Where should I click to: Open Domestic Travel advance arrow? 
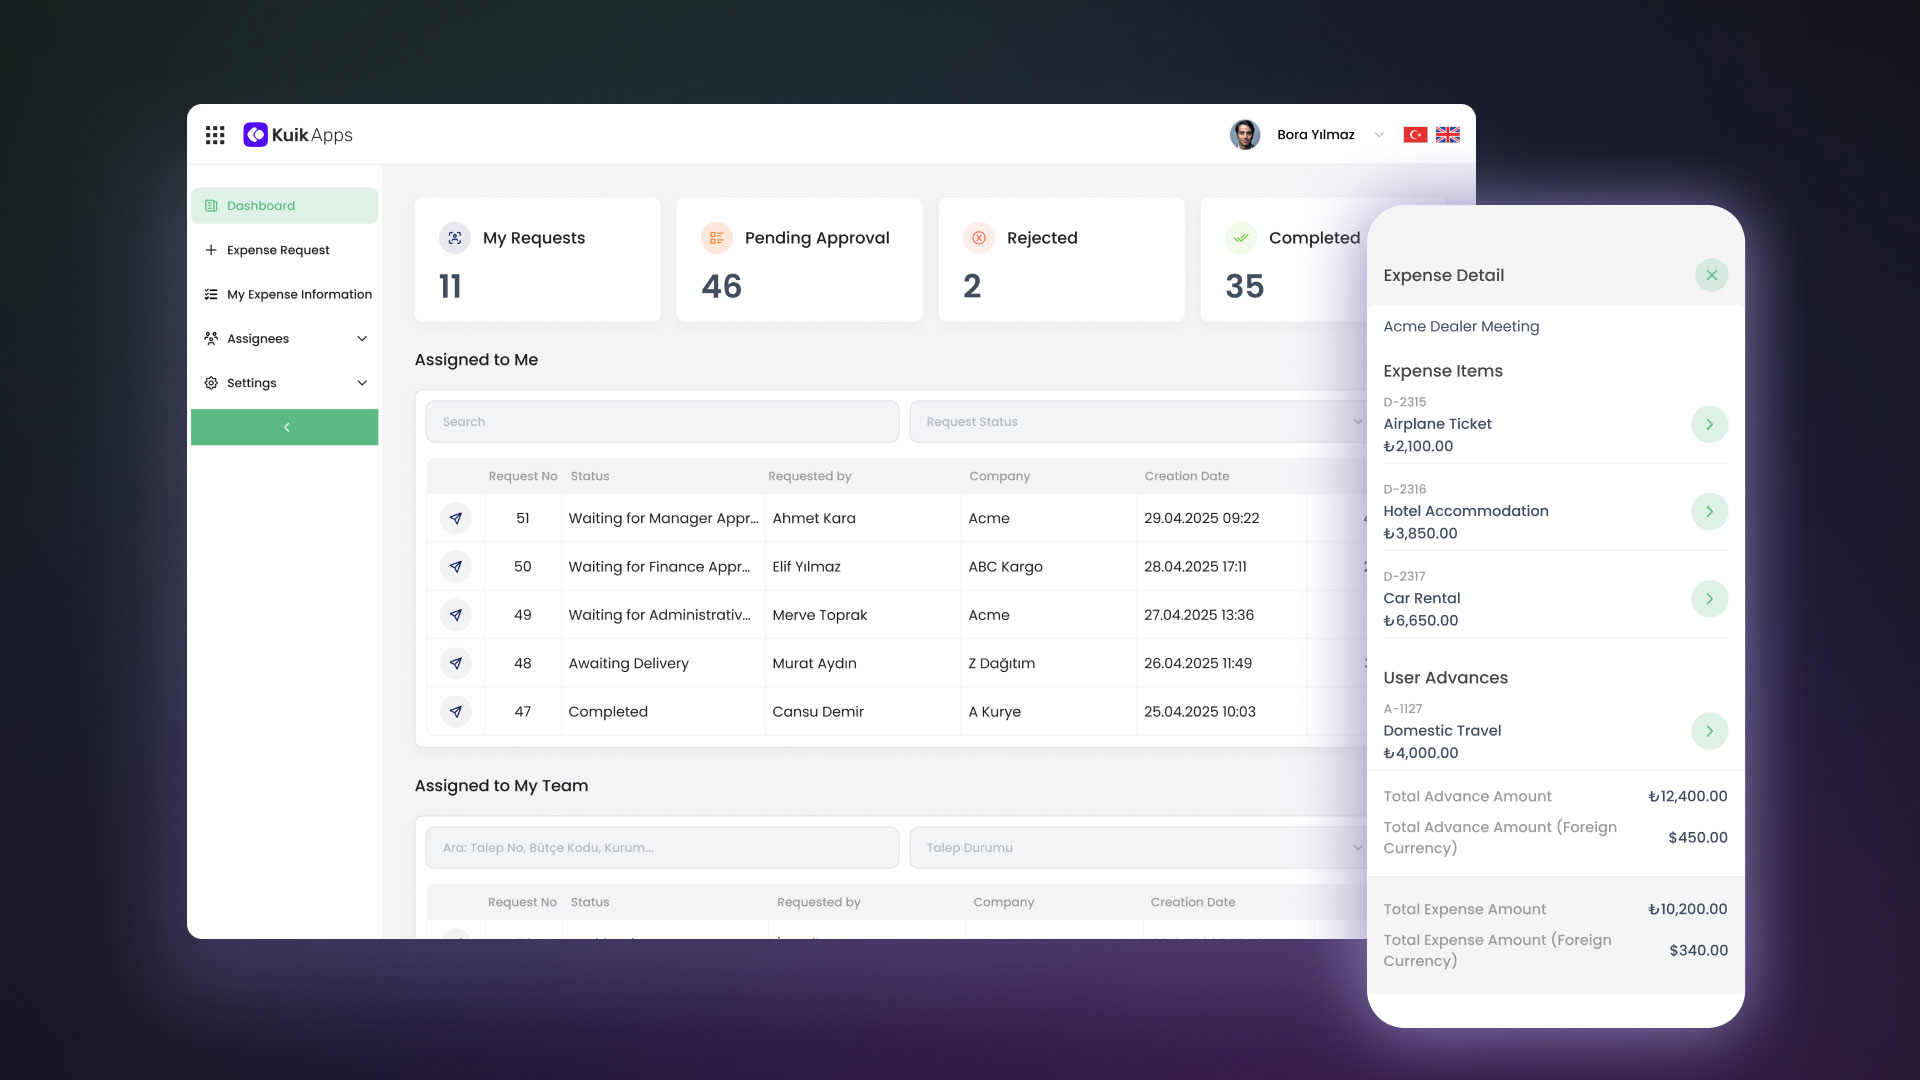pyautogui.click(x=1709, y=731)
